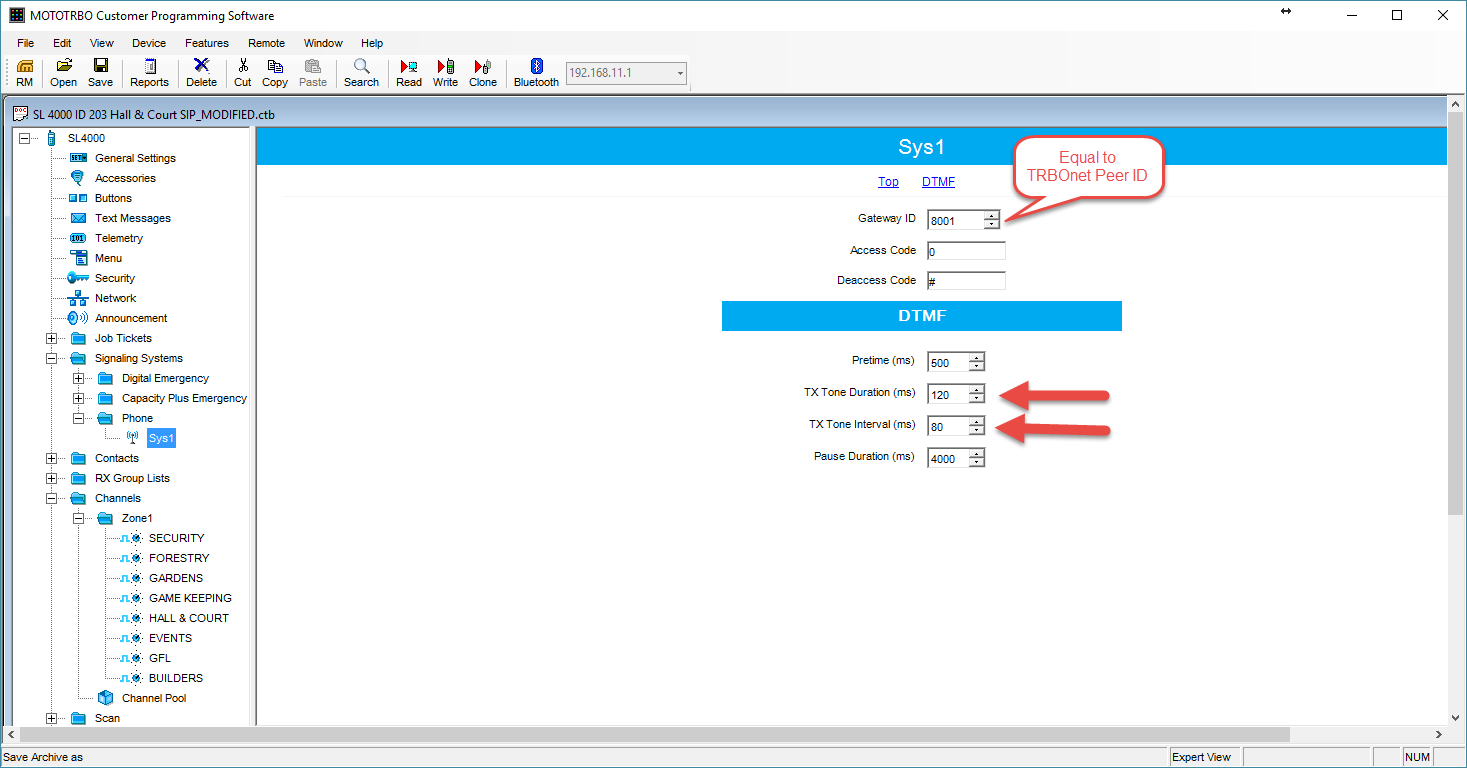1467x768 pixels.
Task: Open the Device menu
Action: (x=149, y=43)
